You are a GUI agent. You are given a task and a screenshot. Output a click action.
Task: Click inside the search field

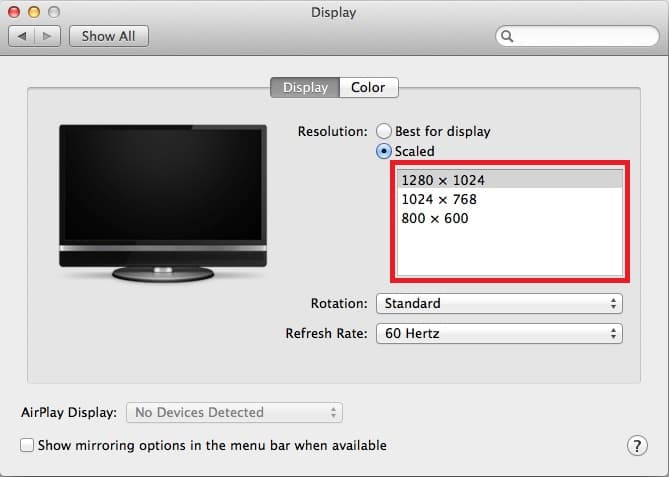[x=580, y=36]
